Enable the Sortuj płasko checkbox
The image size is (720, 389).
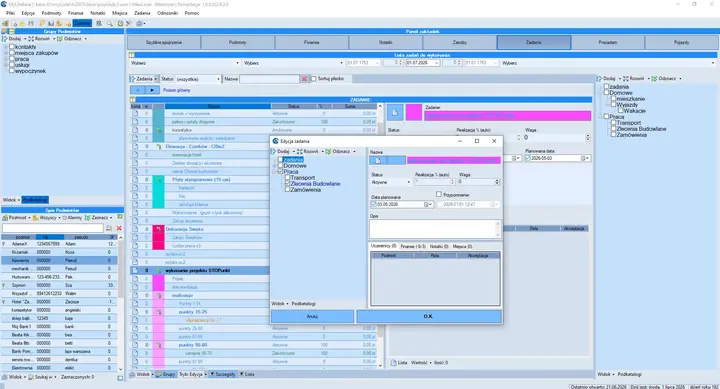[x=314, y=79]
